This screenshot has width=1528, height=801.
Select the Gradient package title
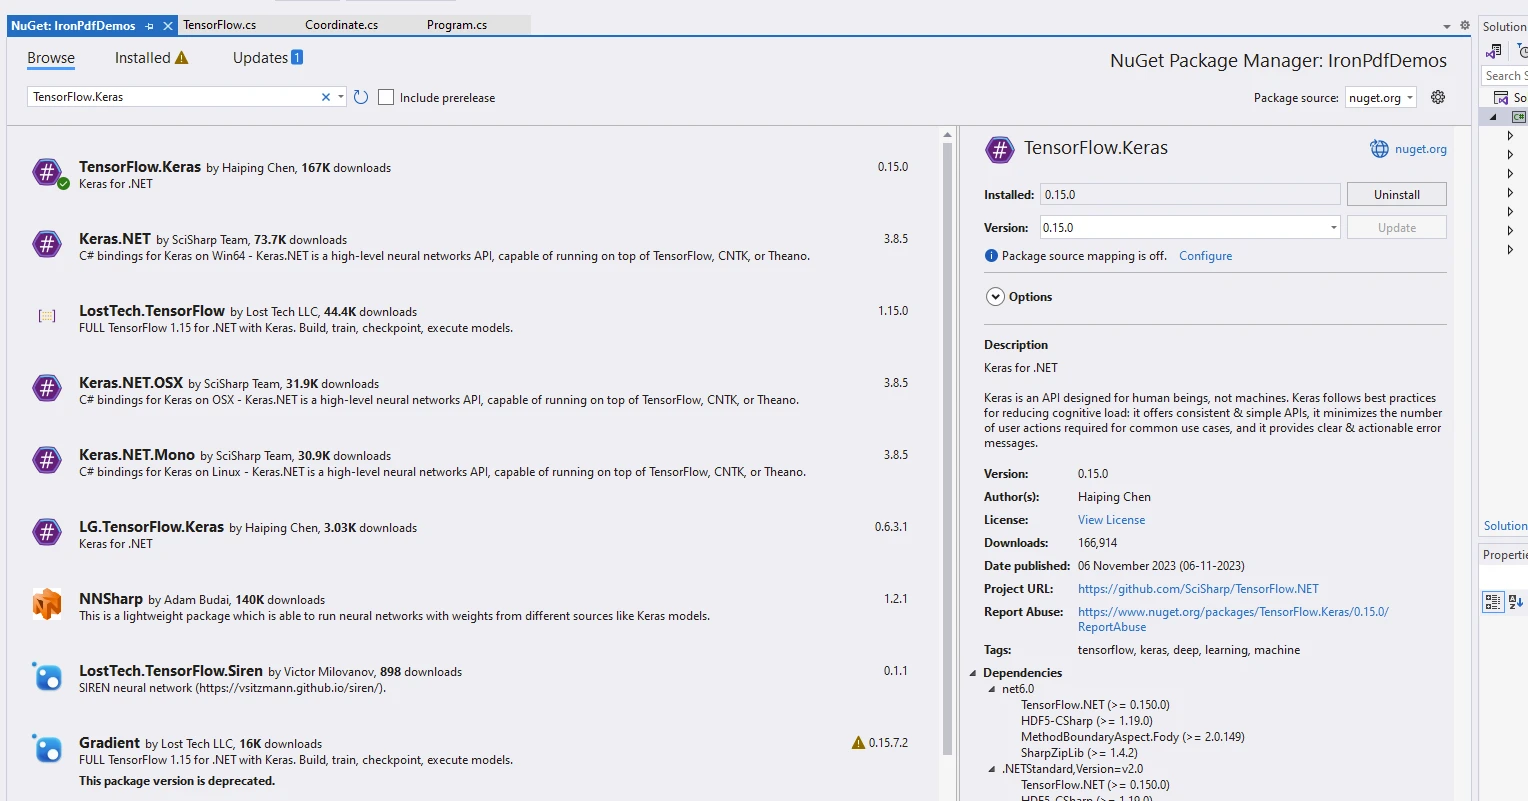[109, 743]
